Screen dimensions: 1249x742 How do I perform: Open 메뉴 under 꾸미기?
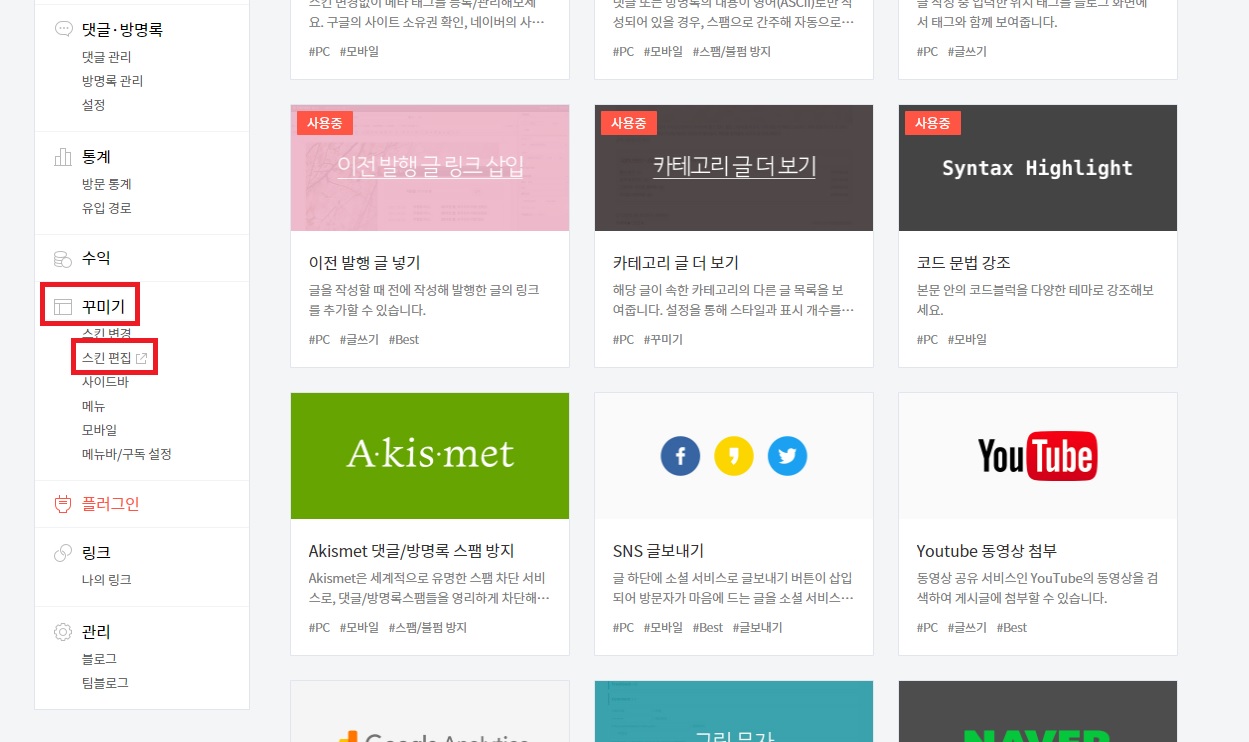point(93,406)
